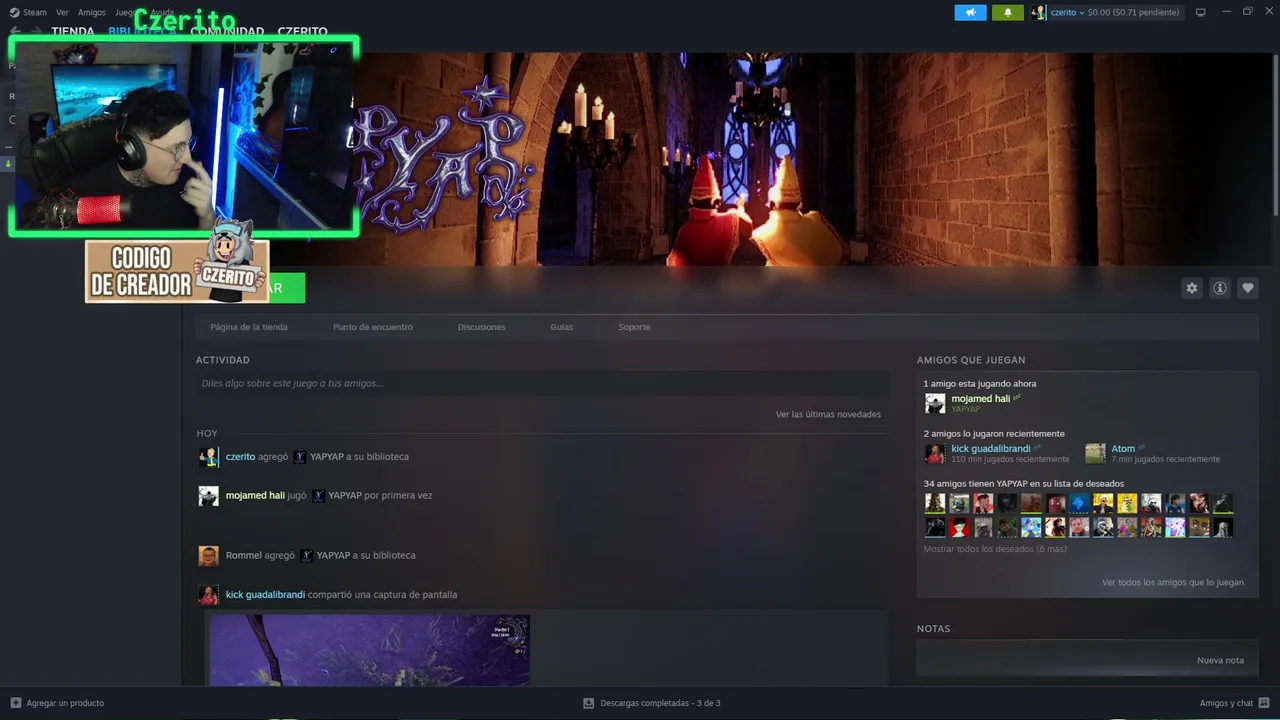1280x720 pixels.
Task: Click Rommel's avatar in the activity feed
Action: [208, 556]
